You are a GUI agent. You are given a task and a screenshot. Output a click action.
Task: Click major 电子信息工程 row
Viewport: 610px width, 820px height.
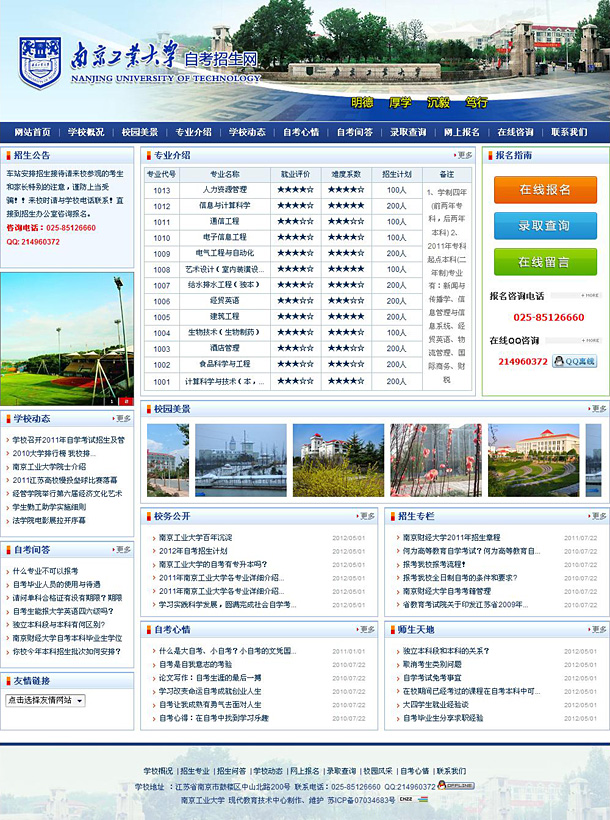[225, 237]
